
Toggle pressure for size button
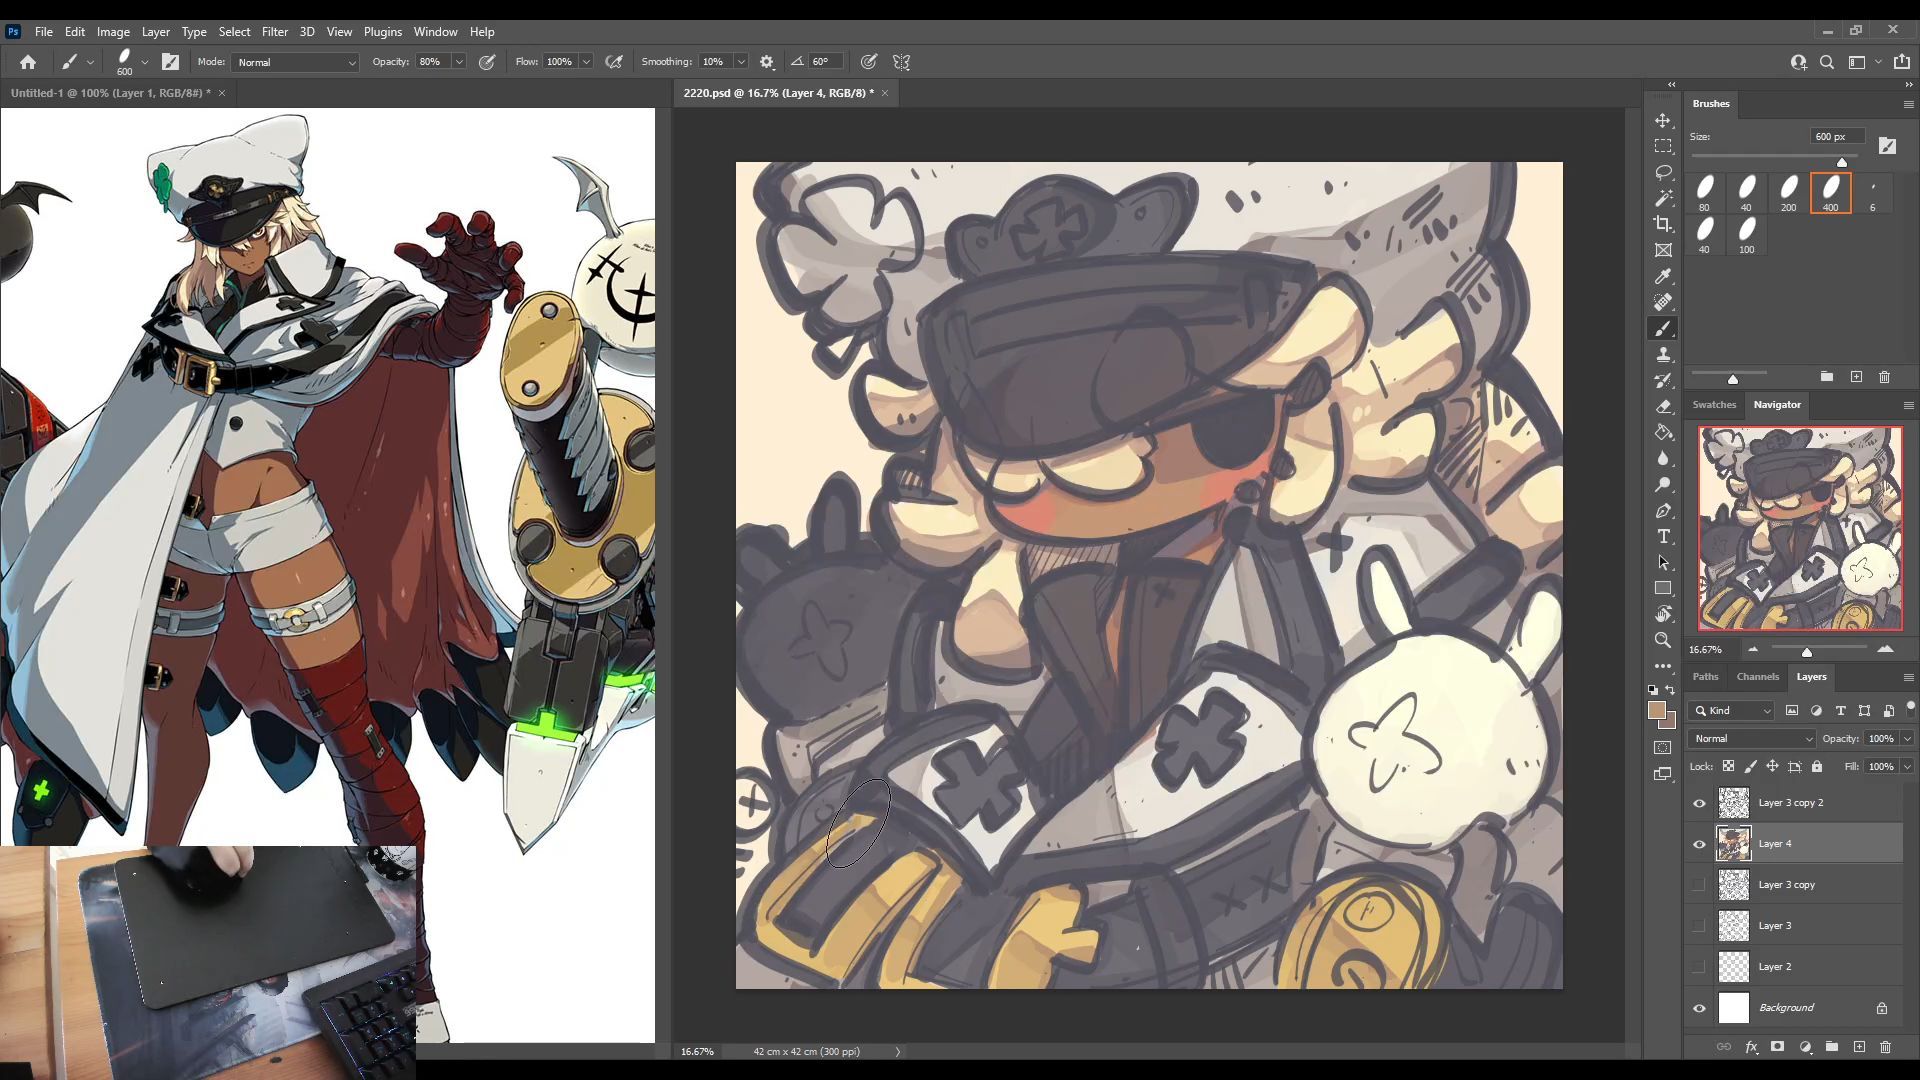click(869, 62)
